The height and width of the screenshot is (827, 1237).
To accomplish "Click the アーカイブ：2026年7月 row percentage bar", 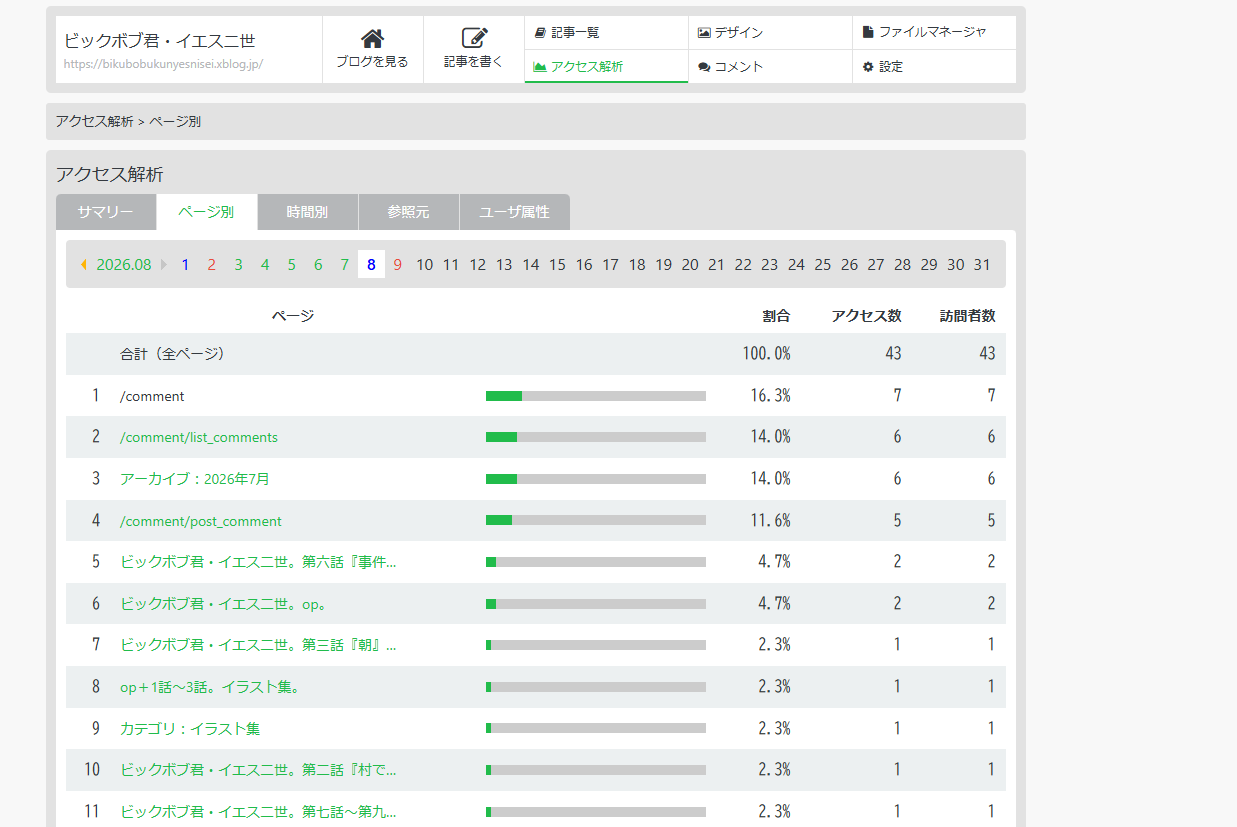I will 596,479.
